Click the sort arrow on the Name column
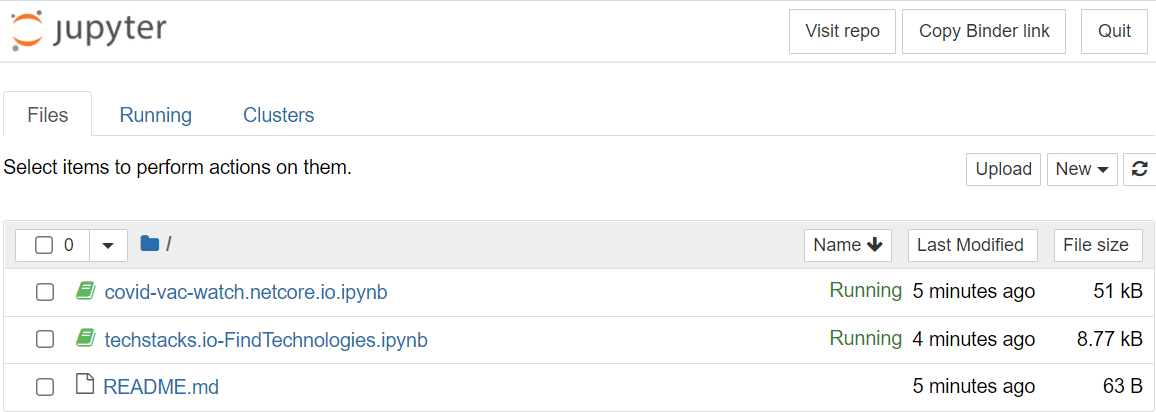Screen dimensions: 1156x412 pos(875,245)
